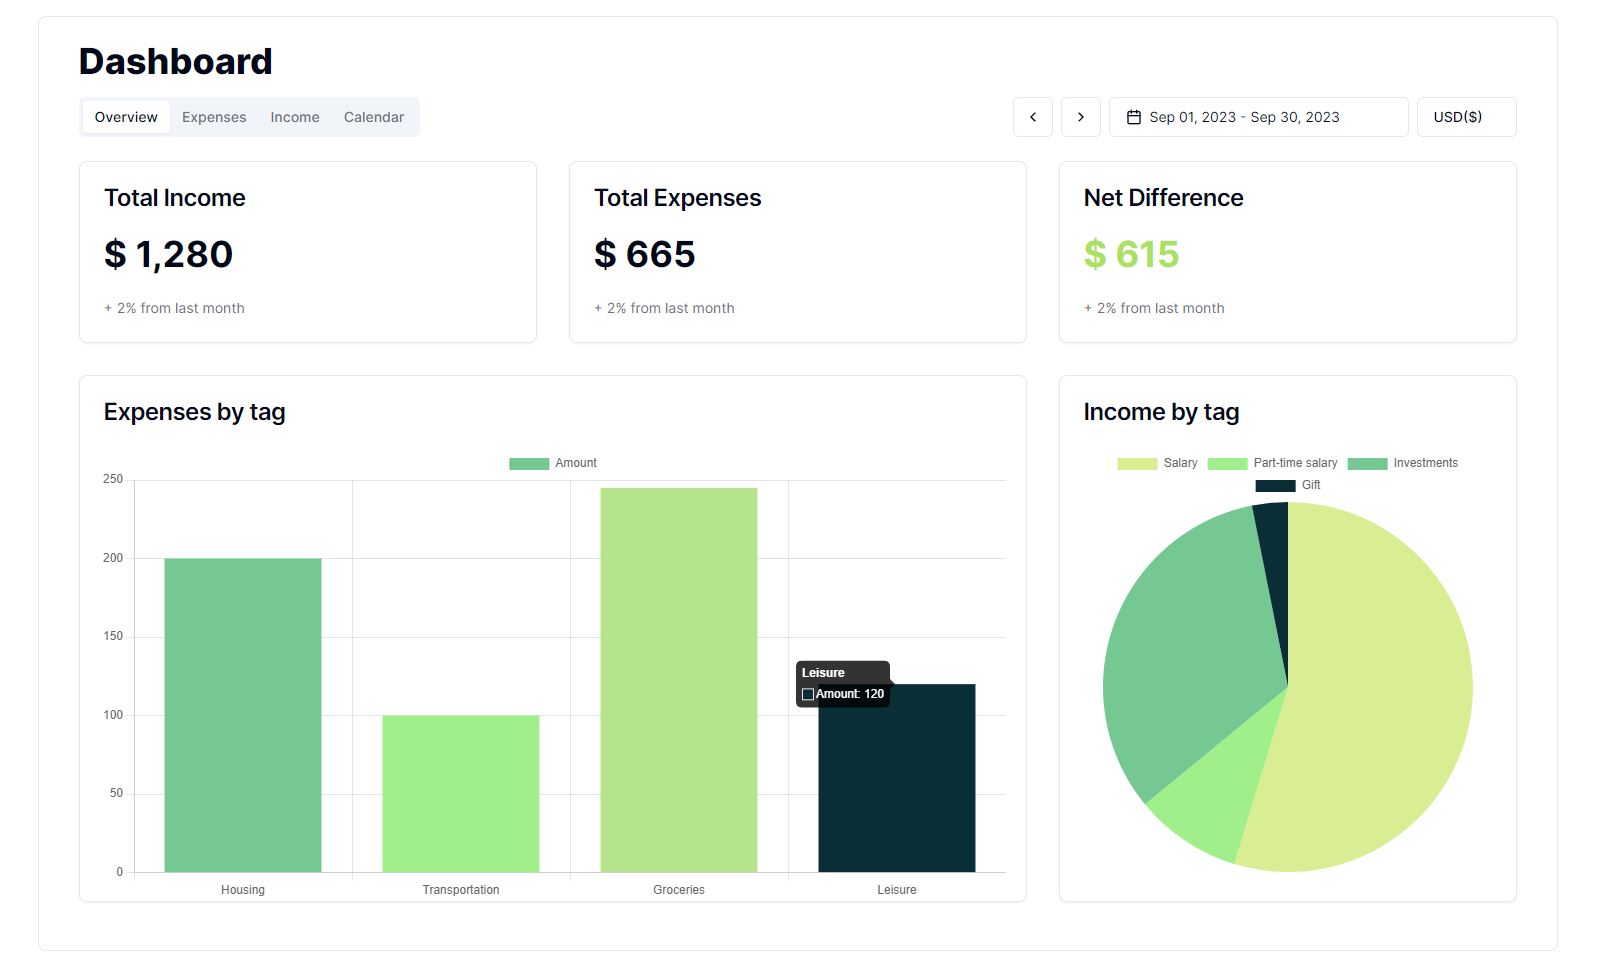Screen dimensions: 1601x957
Task: Go to the previous month with left chevron
Action: click(1033, 117)
